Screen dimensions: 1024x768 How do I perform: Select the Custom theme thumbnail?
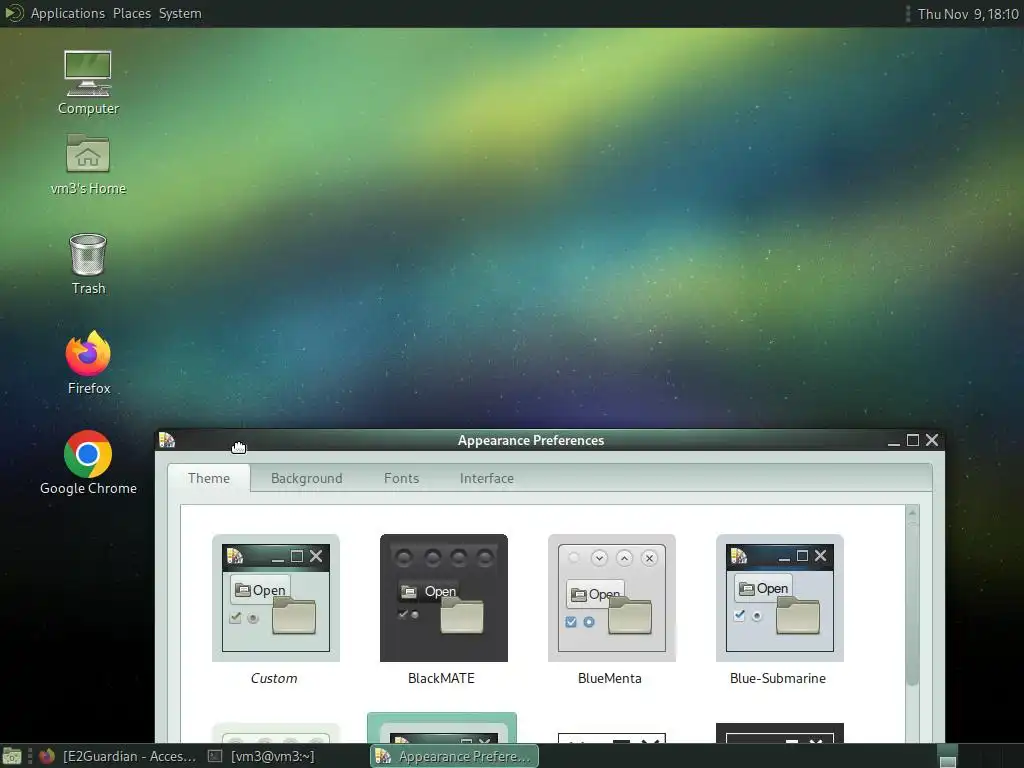(276, 598)
